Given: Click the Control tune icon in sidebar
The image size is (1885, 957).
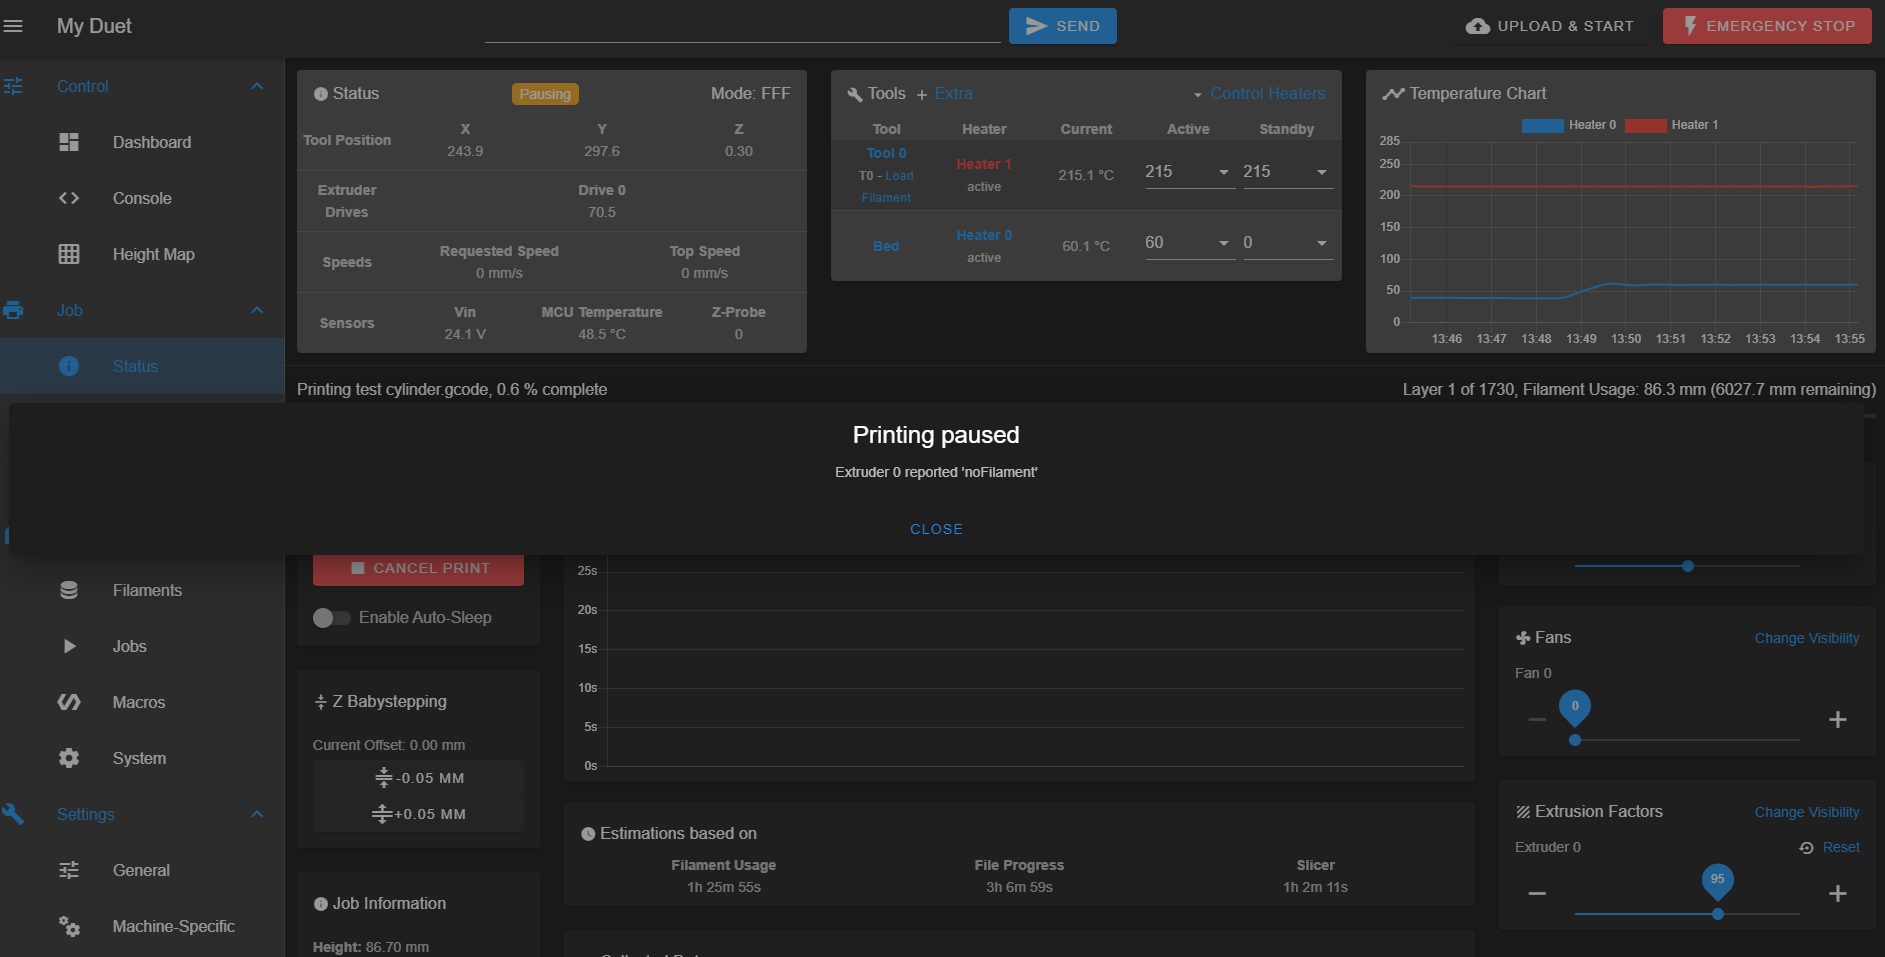Looking at the screenshot, I should pyautogui.click(x=13, y=86).
